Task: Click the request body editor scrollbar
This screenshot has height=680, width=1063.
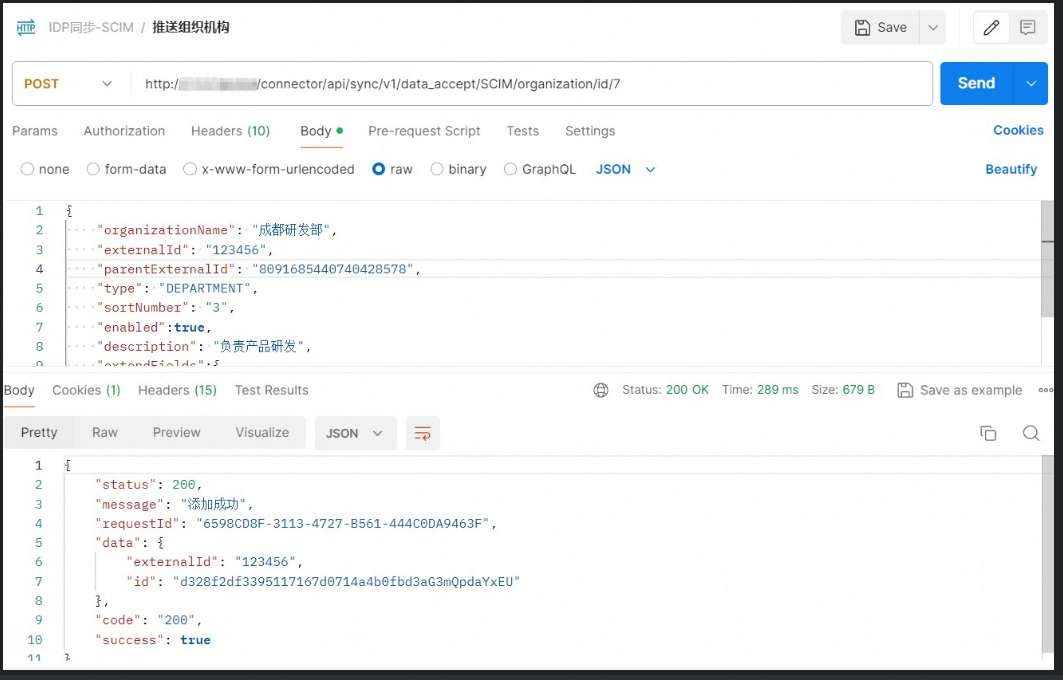Action: (1047, 260)
